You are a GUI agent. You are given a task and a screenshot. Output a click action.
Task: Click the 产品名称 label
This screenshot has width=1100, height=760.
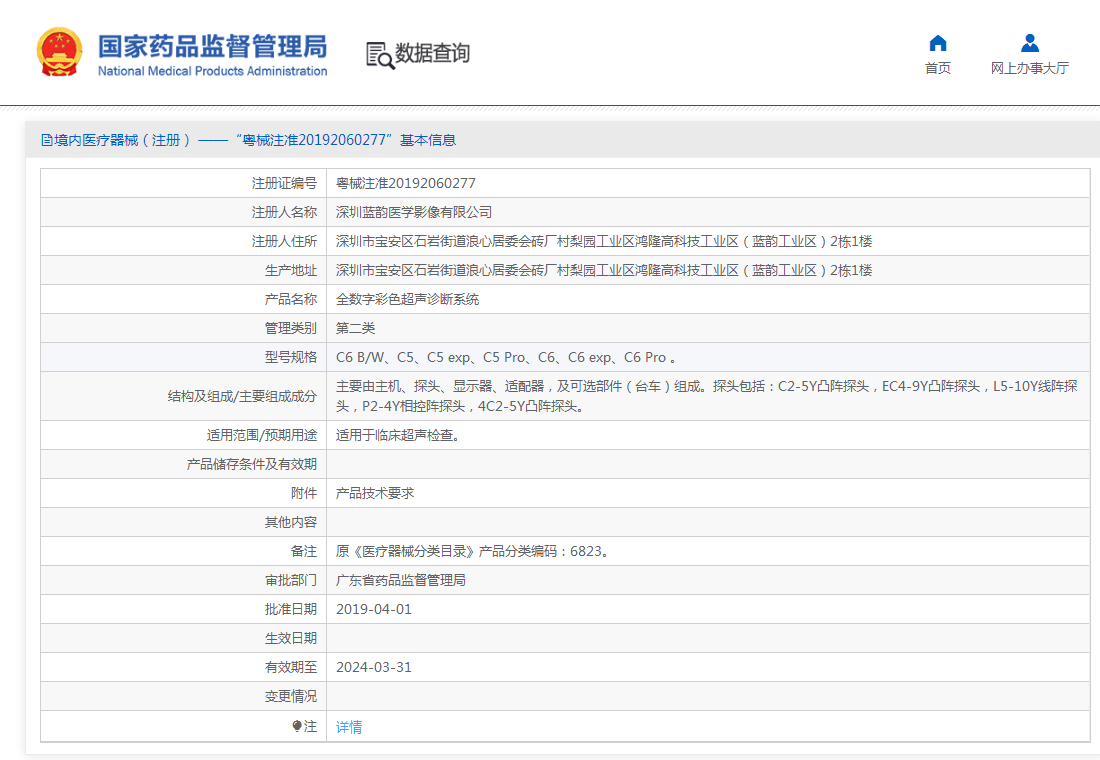click(290, 299)
